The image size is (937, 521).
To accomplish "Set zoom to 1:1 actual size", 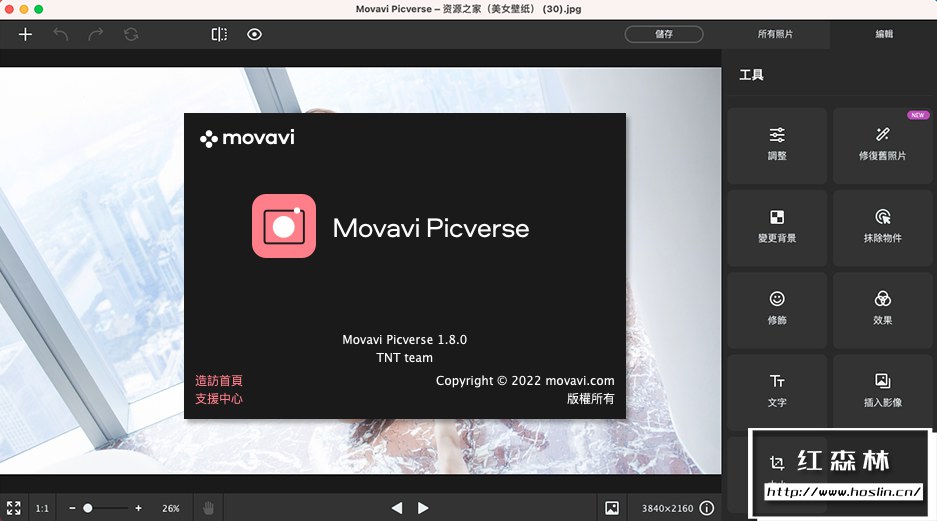I will [x=42, y=508].
